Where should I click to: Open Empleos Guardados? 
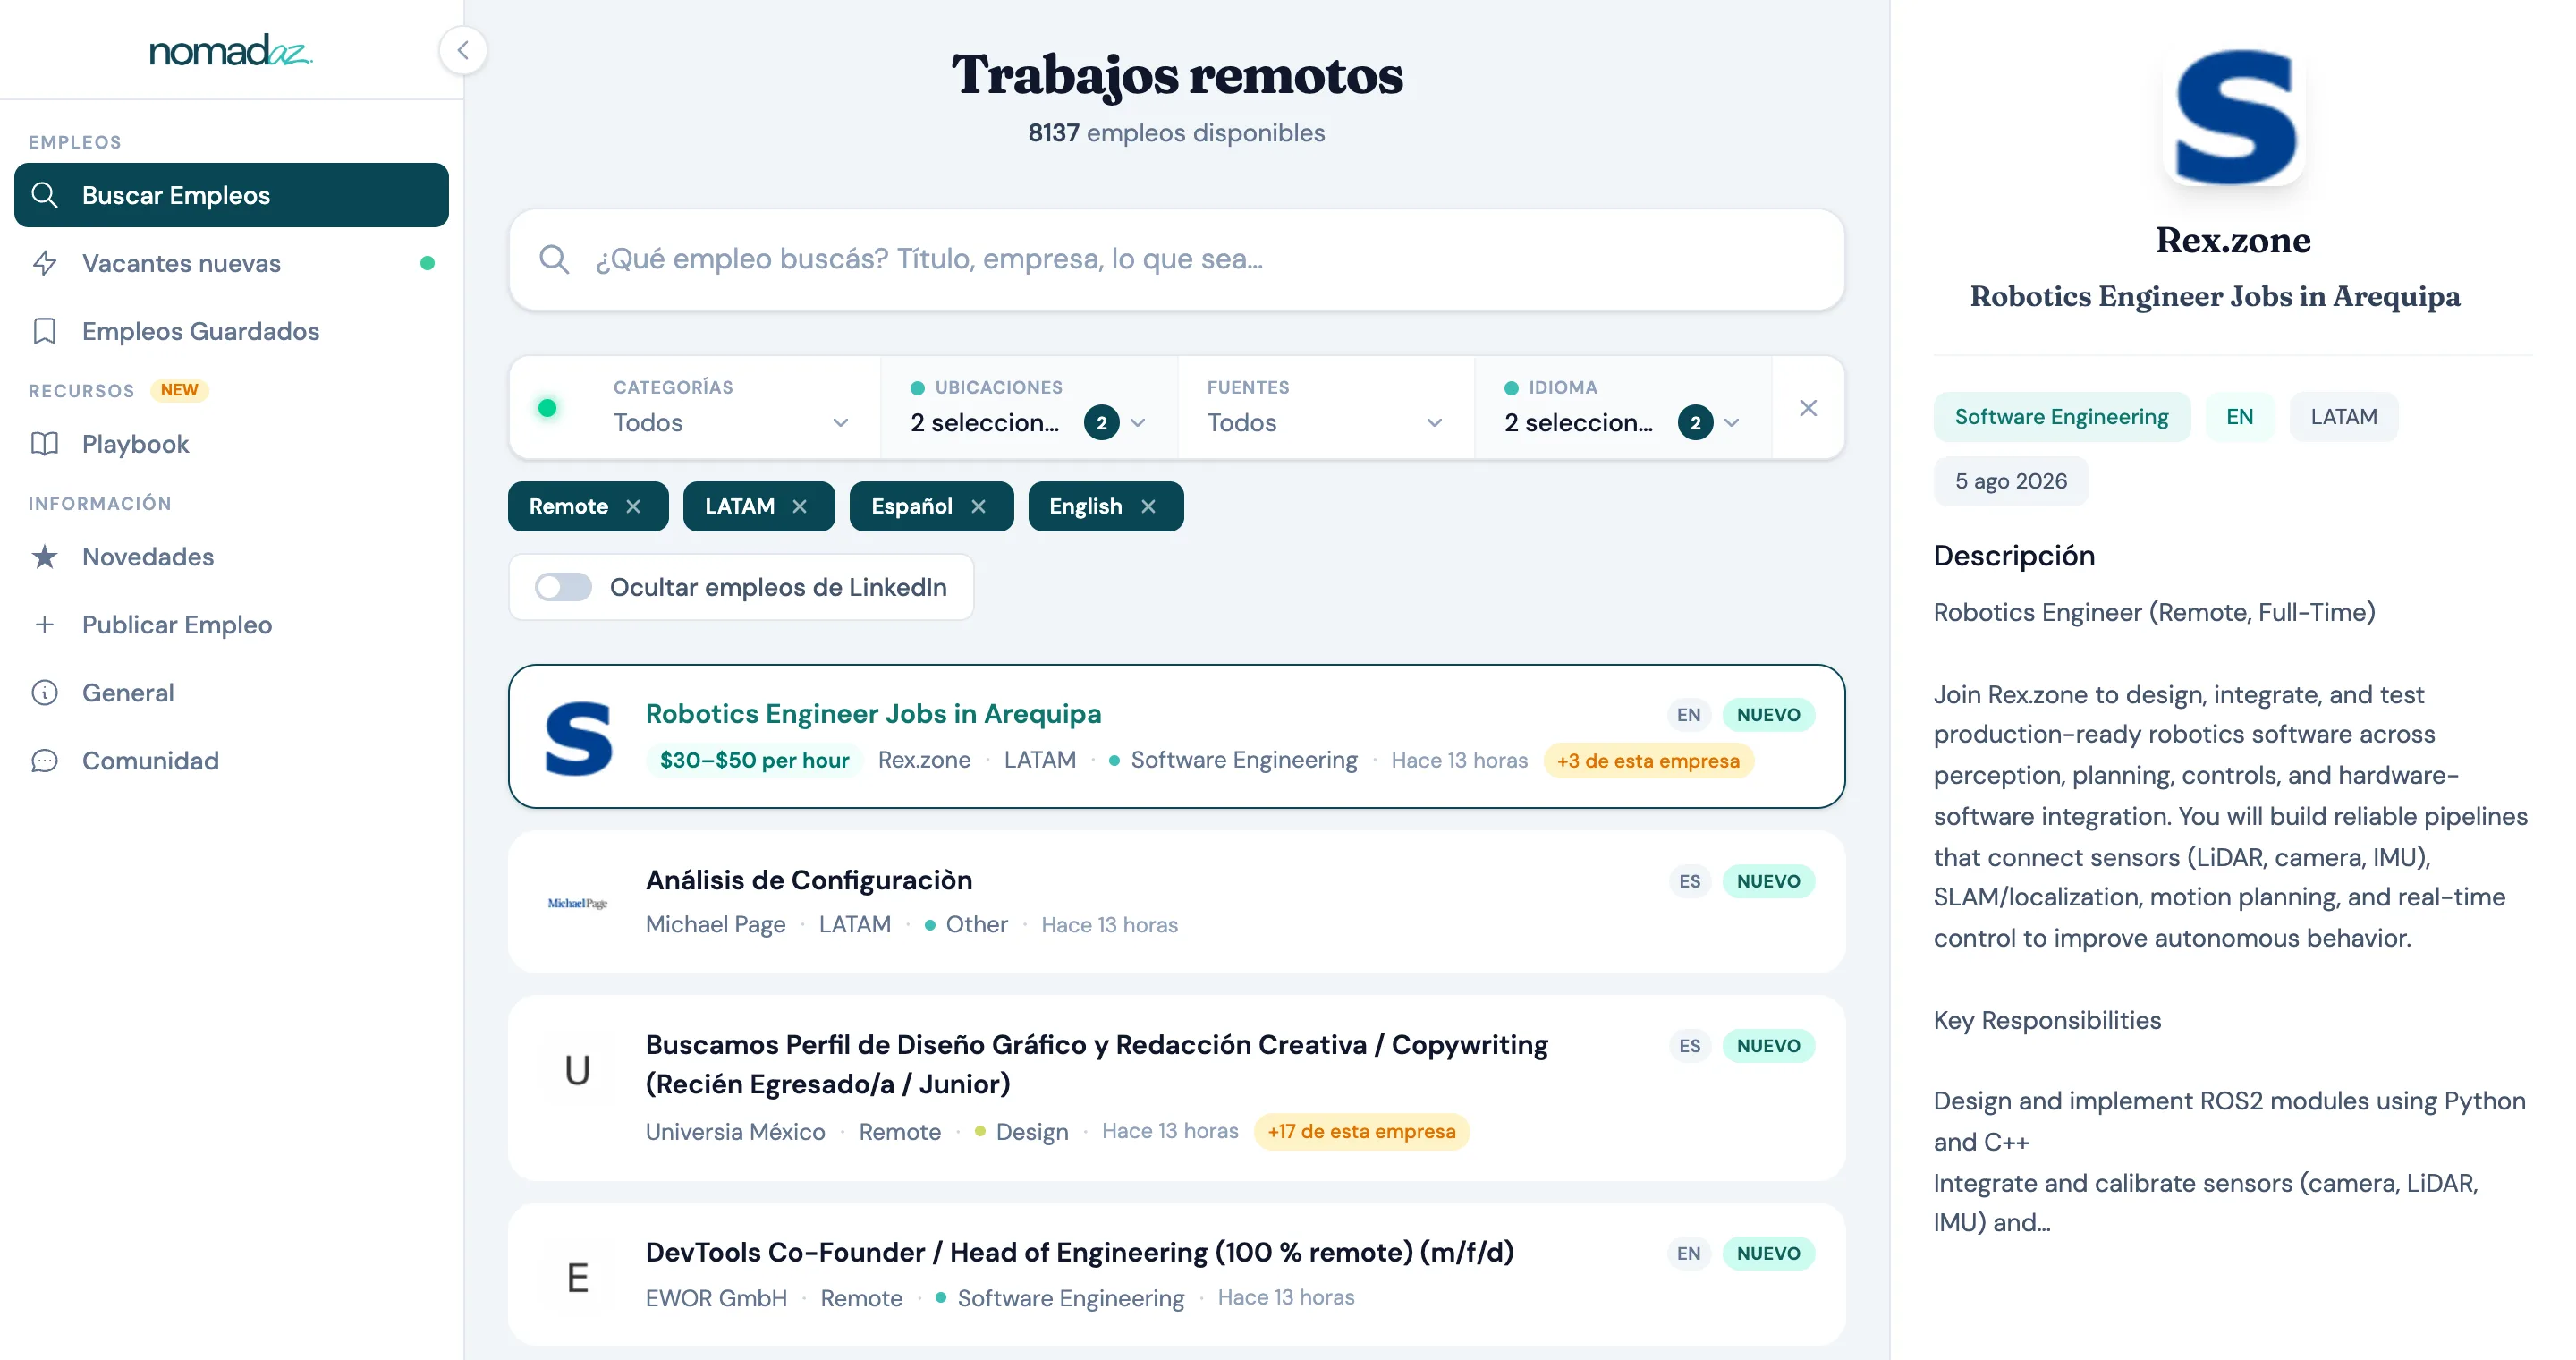pyautogui.click(x=231, y=331)
